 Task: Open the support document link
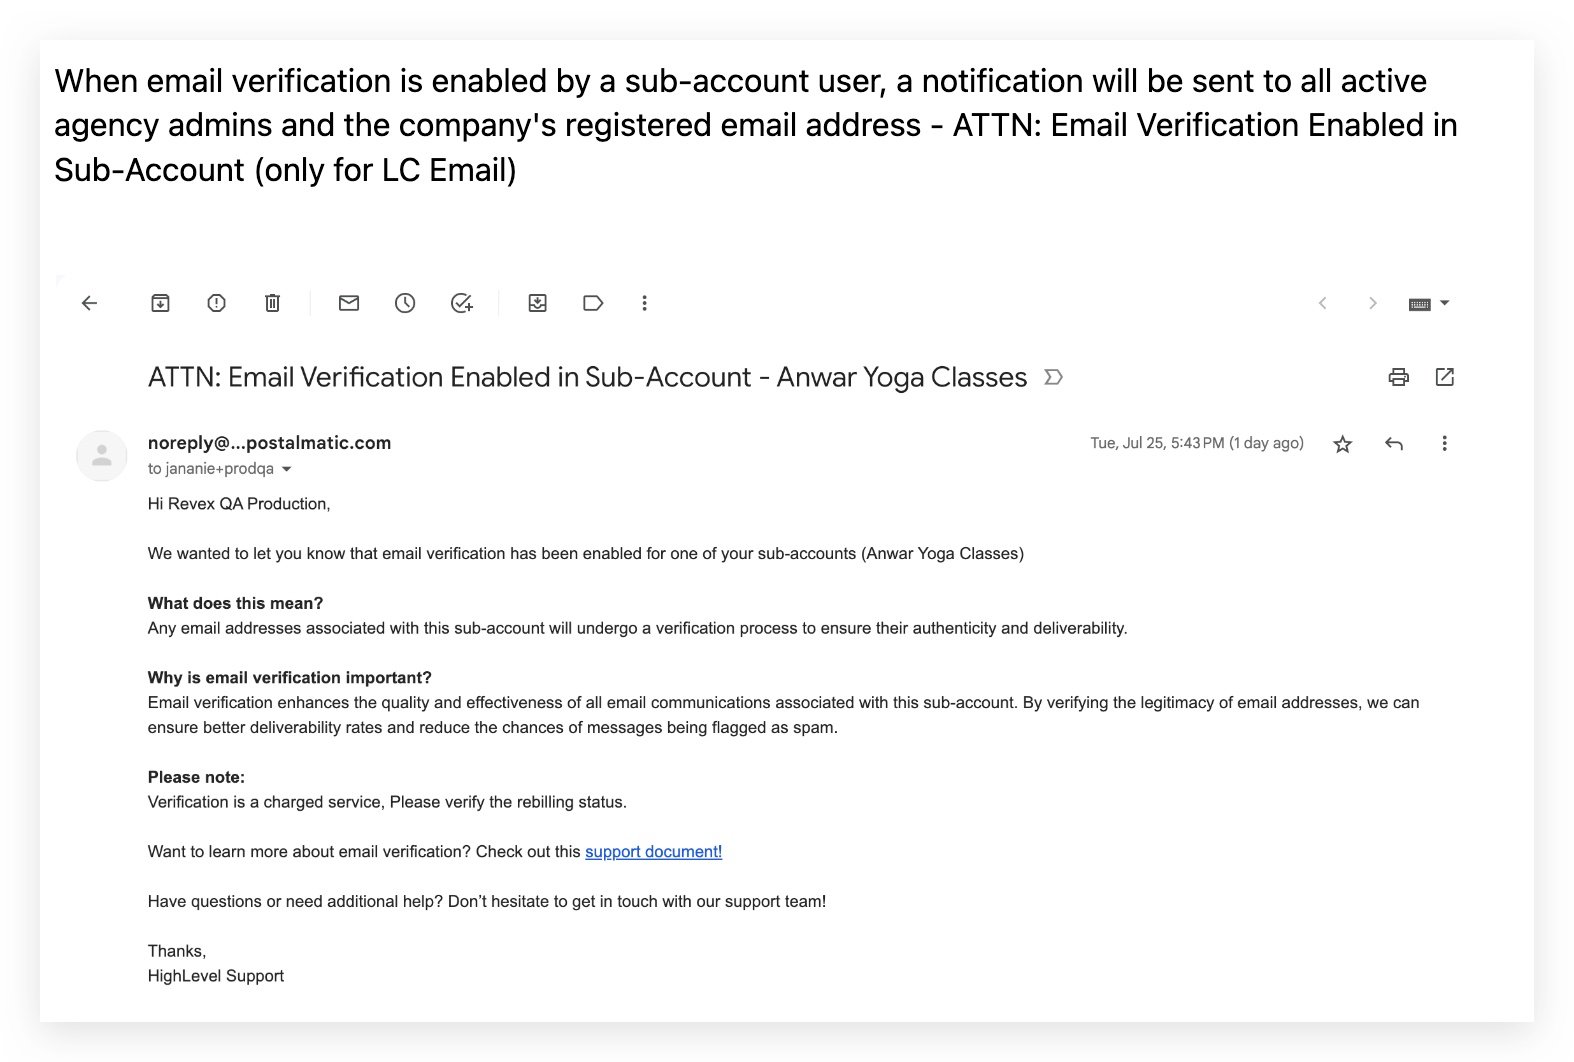pos(653,852)
